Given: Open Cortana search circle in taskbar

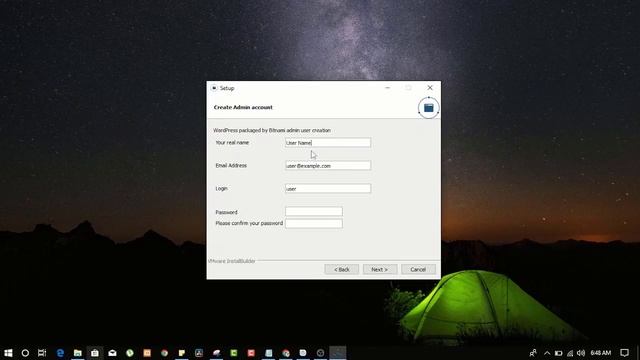Looking at the screenshot, I should 25,353.
